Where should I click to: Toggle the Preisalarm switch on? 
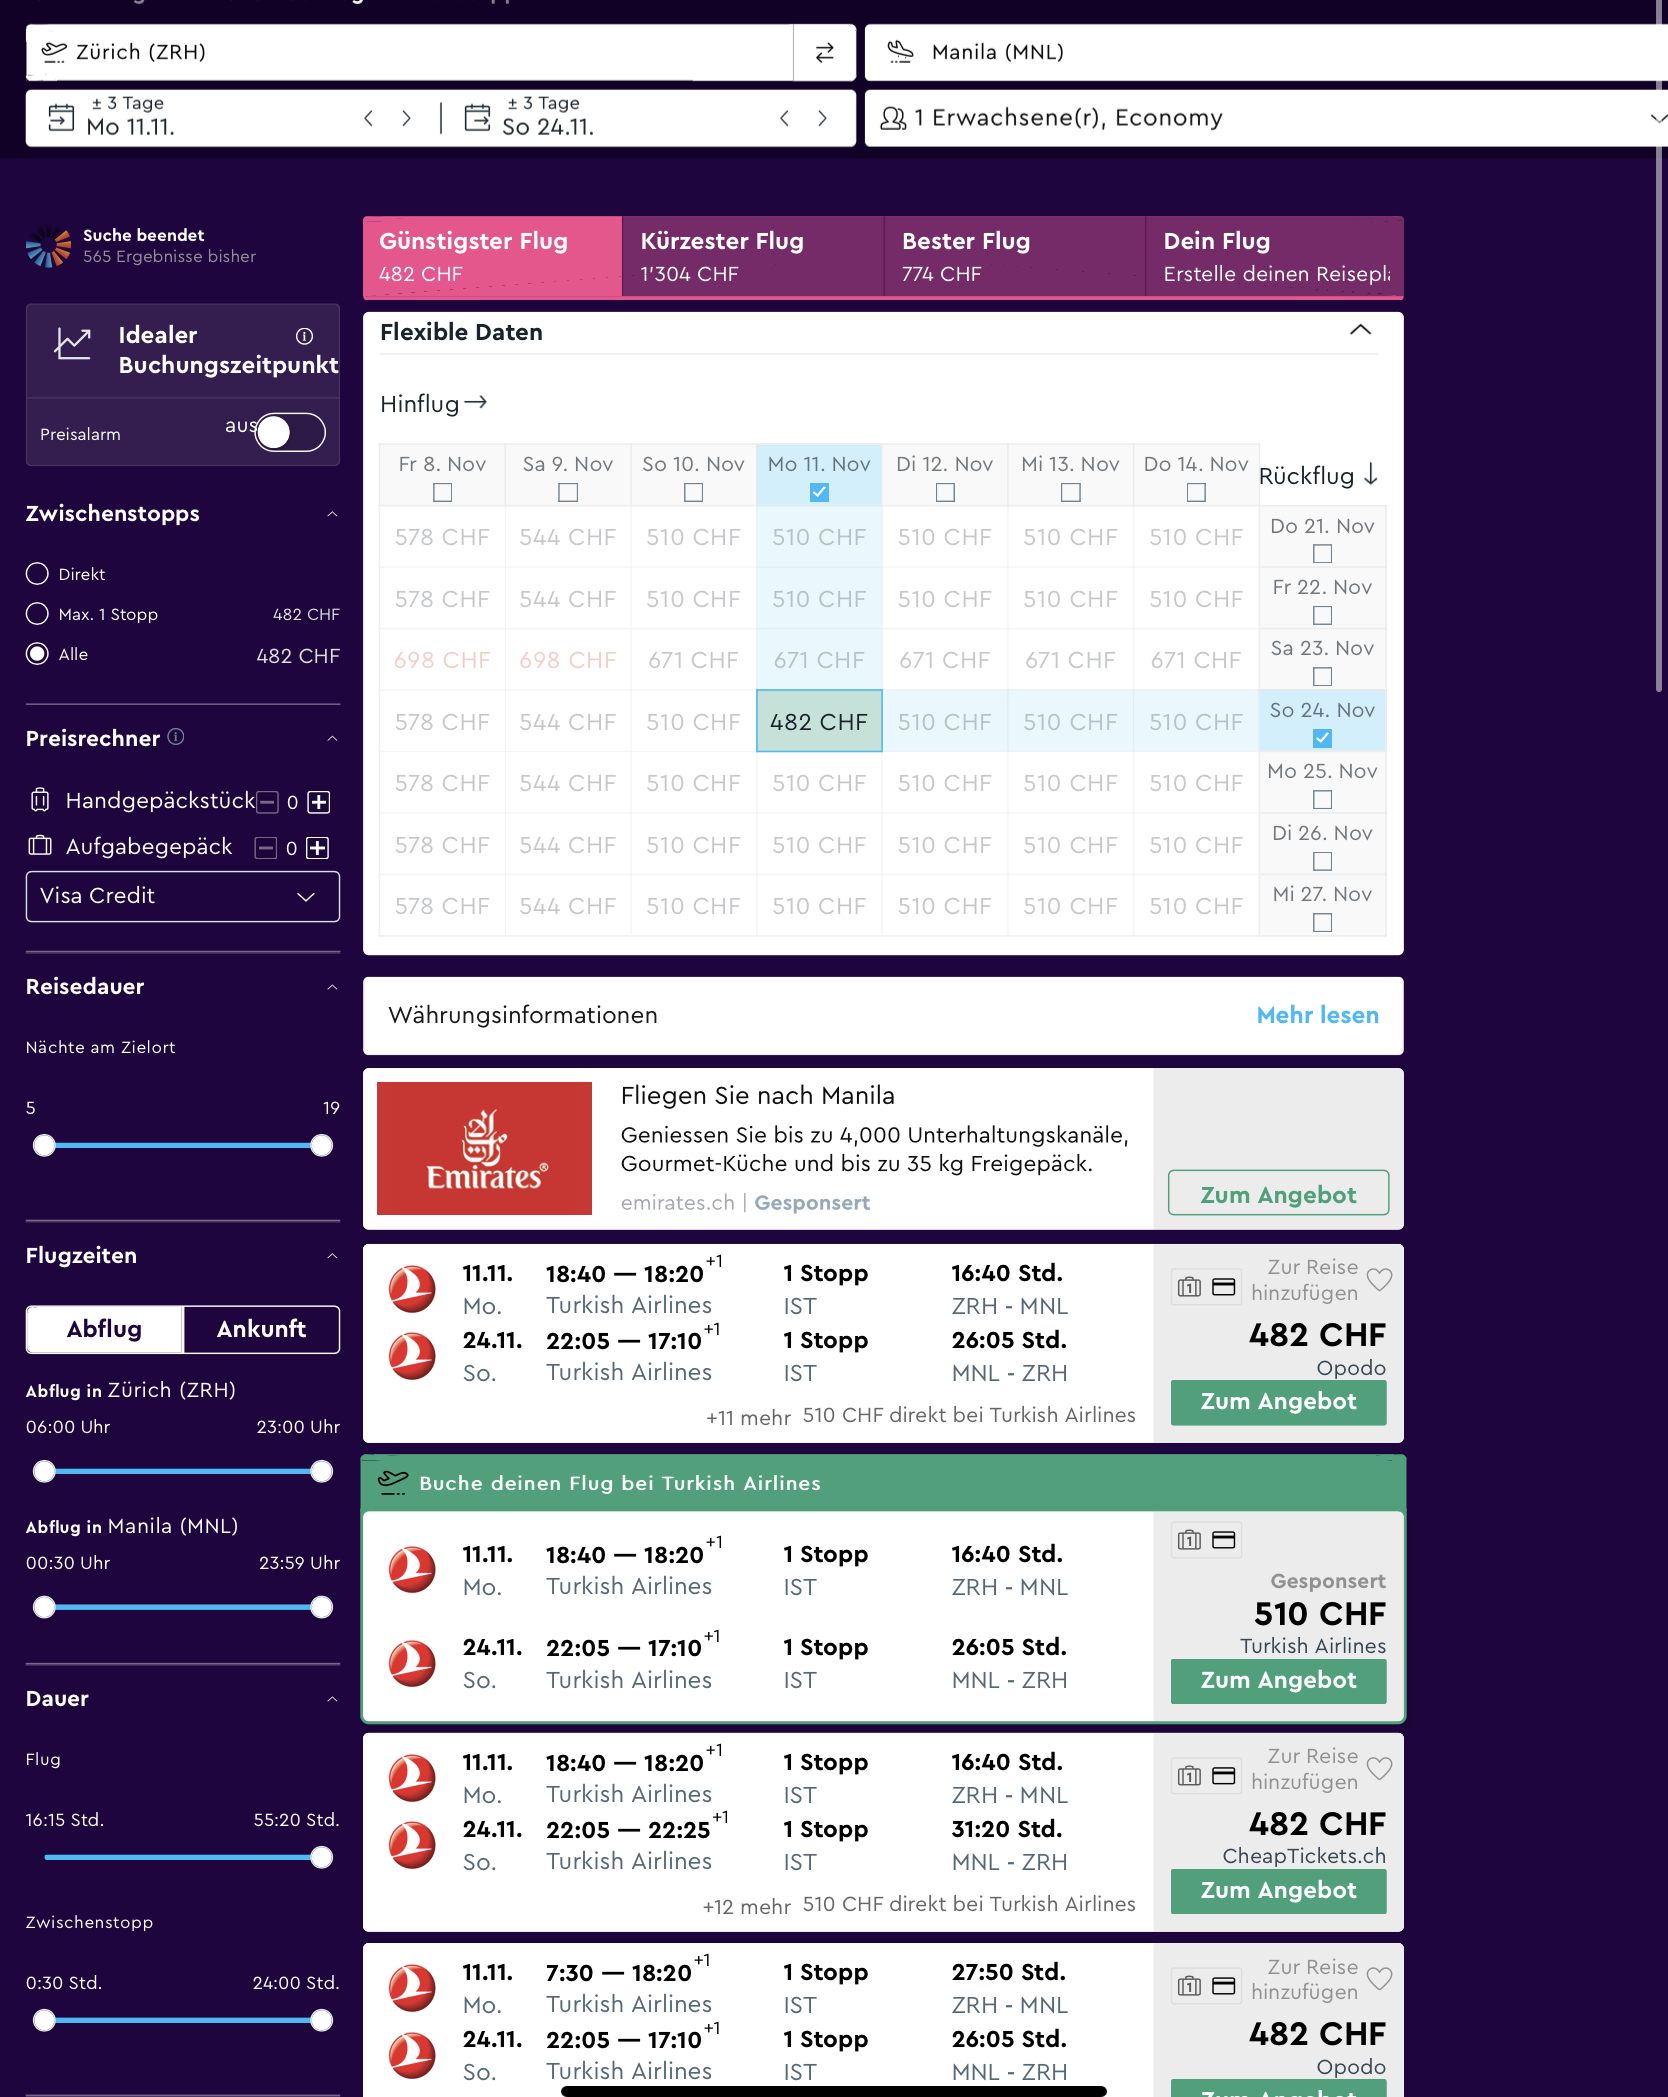(289, 433)
